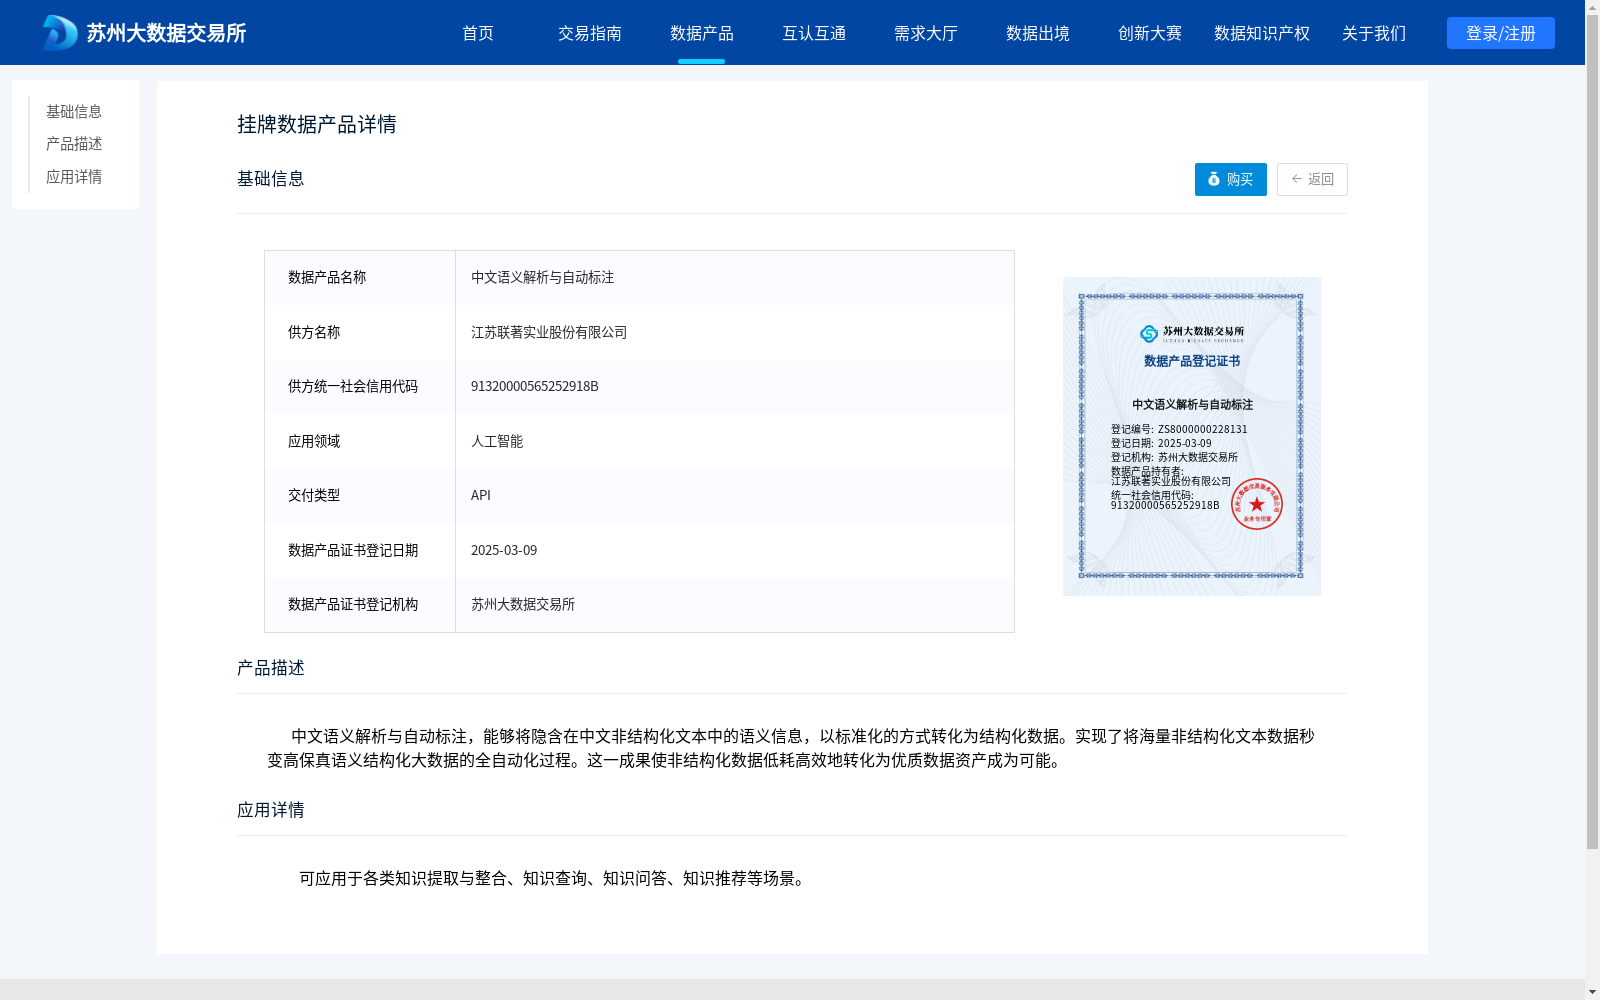Open the 交易指南 menu item
This screenshot has width=1600, height=1000.
(x=590, y=32)
